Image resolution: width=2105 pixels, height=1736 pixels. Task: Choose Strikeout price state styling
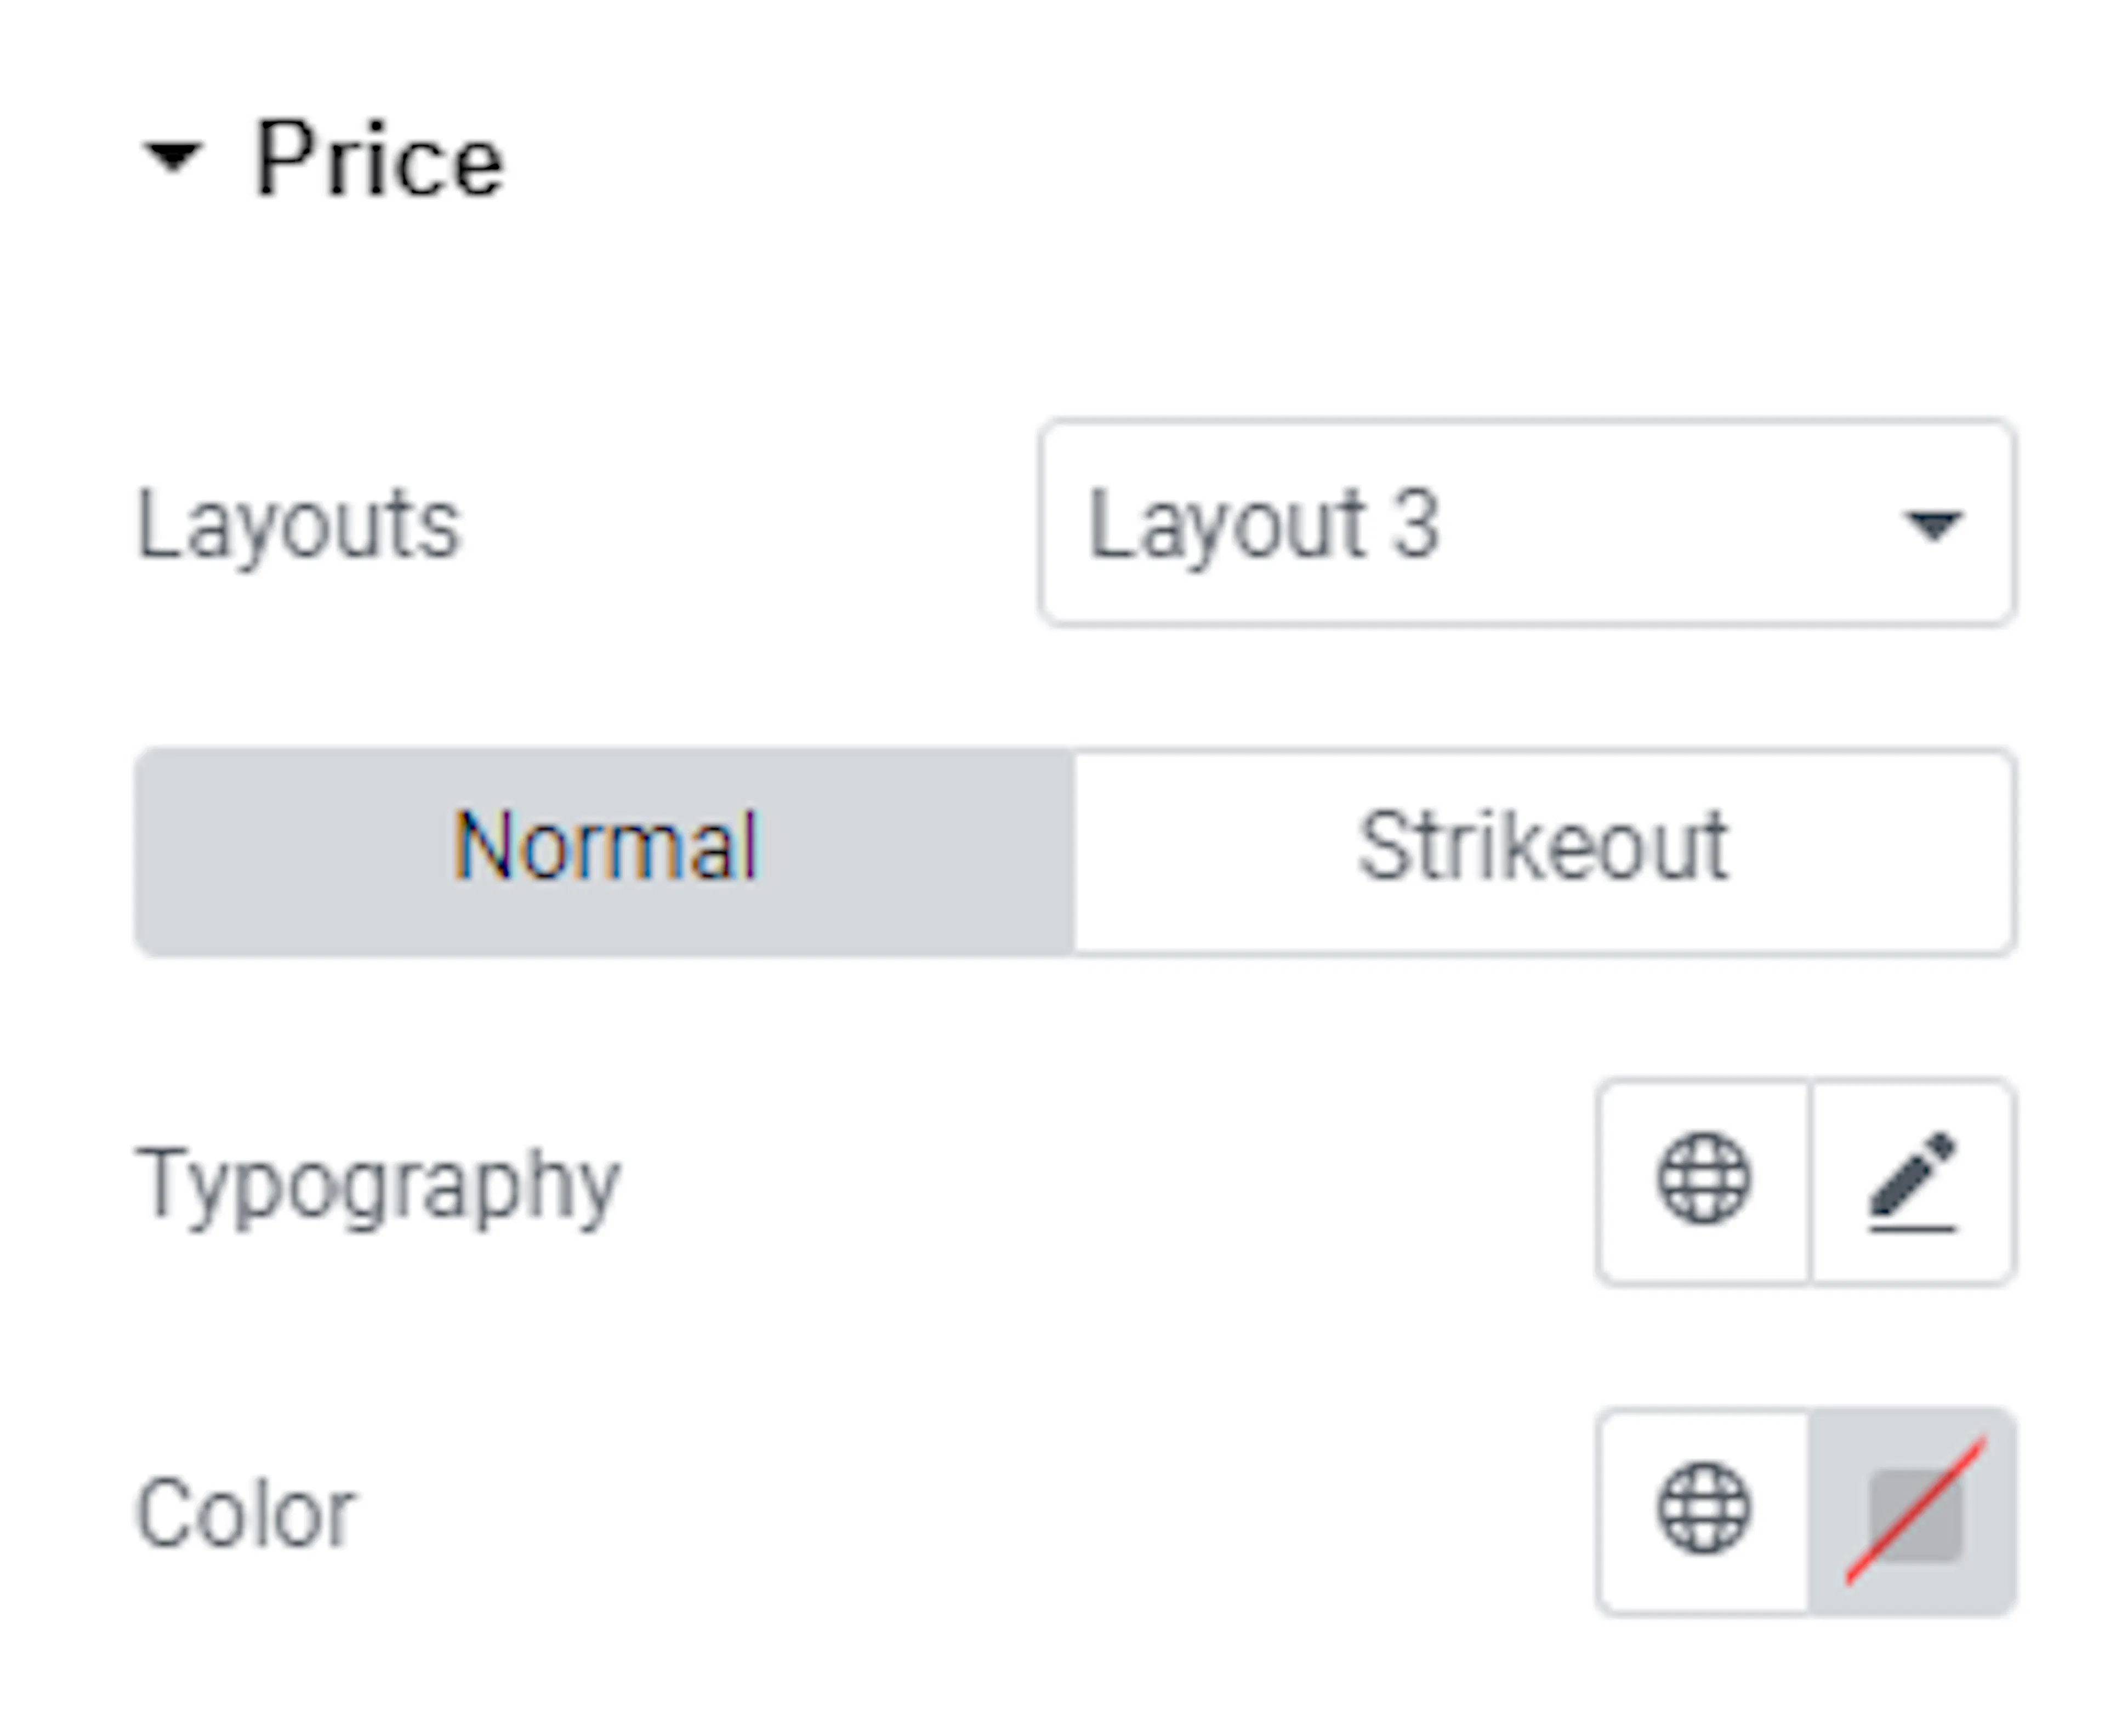[x=1544, y=852]
